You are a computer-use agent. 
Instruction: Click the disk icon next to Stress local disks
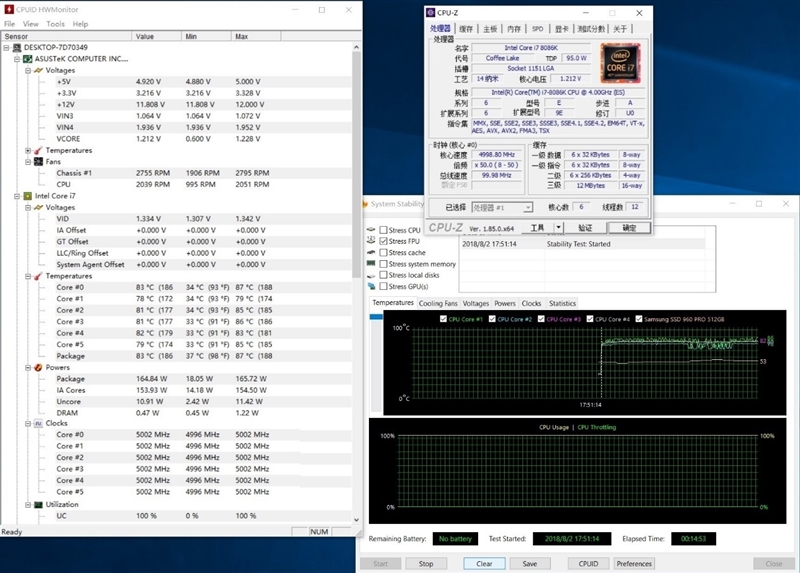click(x=371, y=276)
